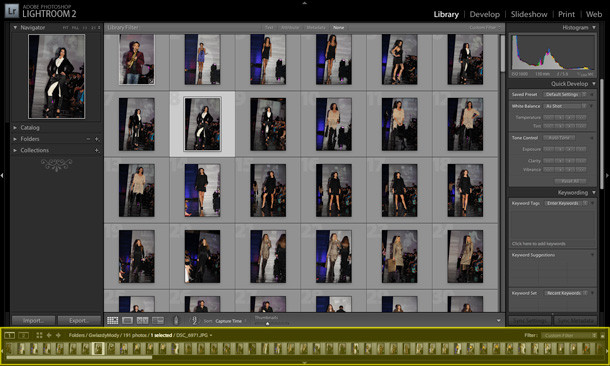The image size is (610, 366).
Task: Collapse the Histogram panel
Action: click(x=594, y=28)
